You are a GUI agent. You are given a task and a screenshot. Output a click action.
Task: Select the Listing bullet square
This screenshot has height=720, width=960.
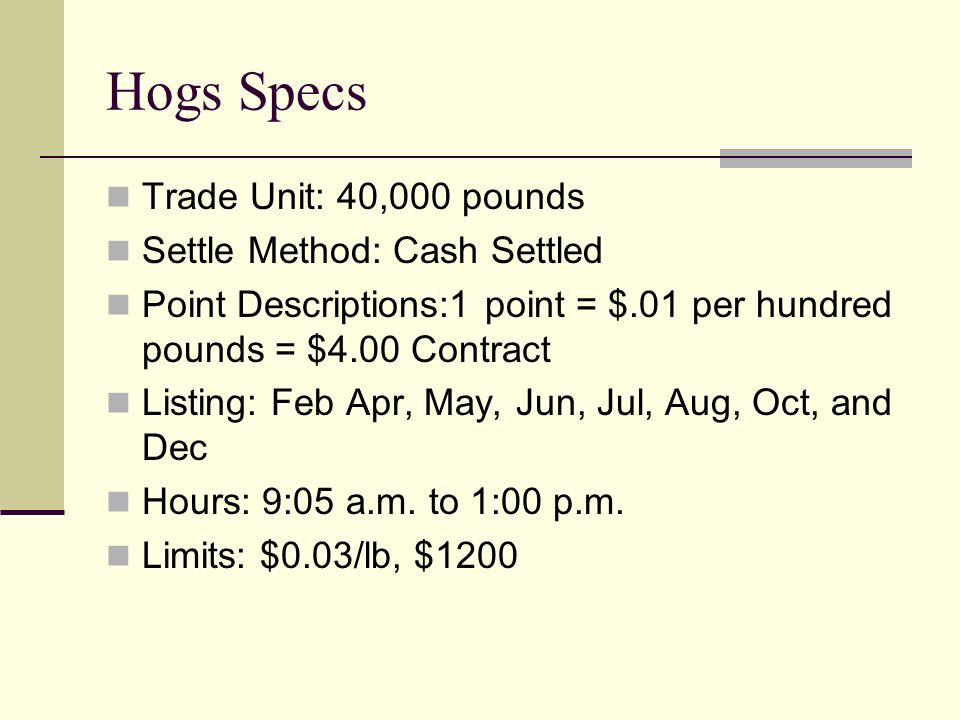click(118, 403)
